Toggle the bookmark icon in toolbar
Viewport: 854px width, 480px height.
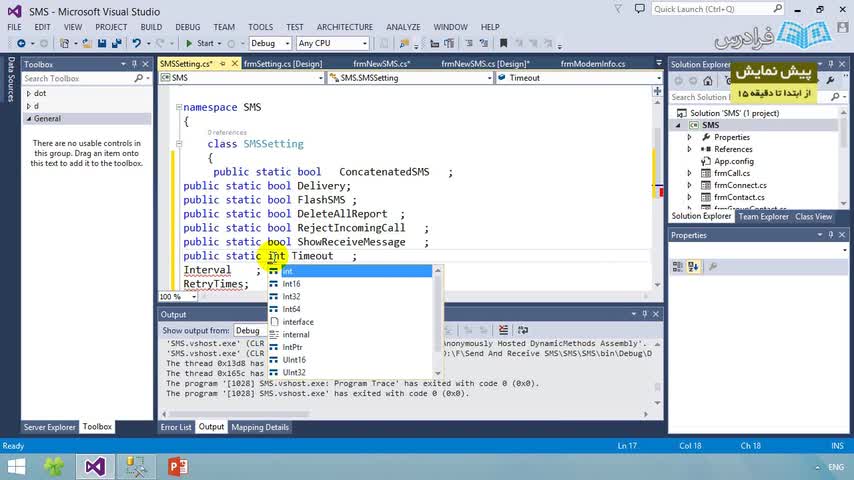coord(503,43)
